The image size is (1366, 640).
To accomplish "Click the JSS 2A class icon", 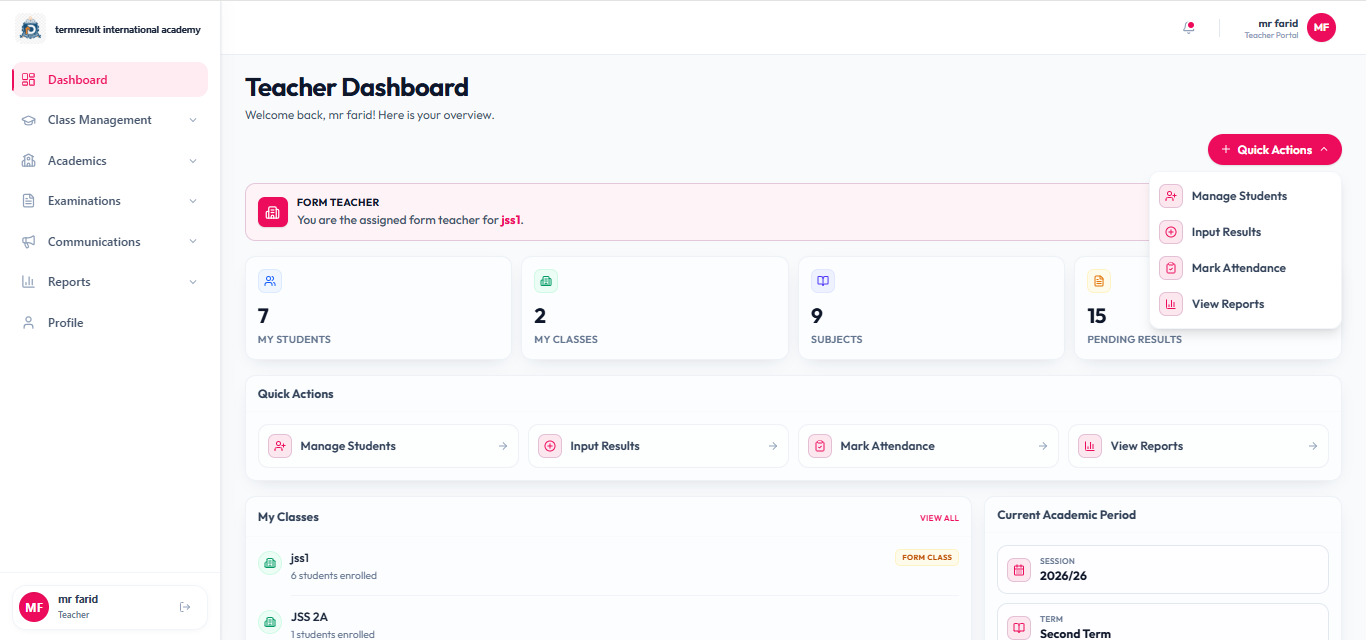I will coord(269,622).
